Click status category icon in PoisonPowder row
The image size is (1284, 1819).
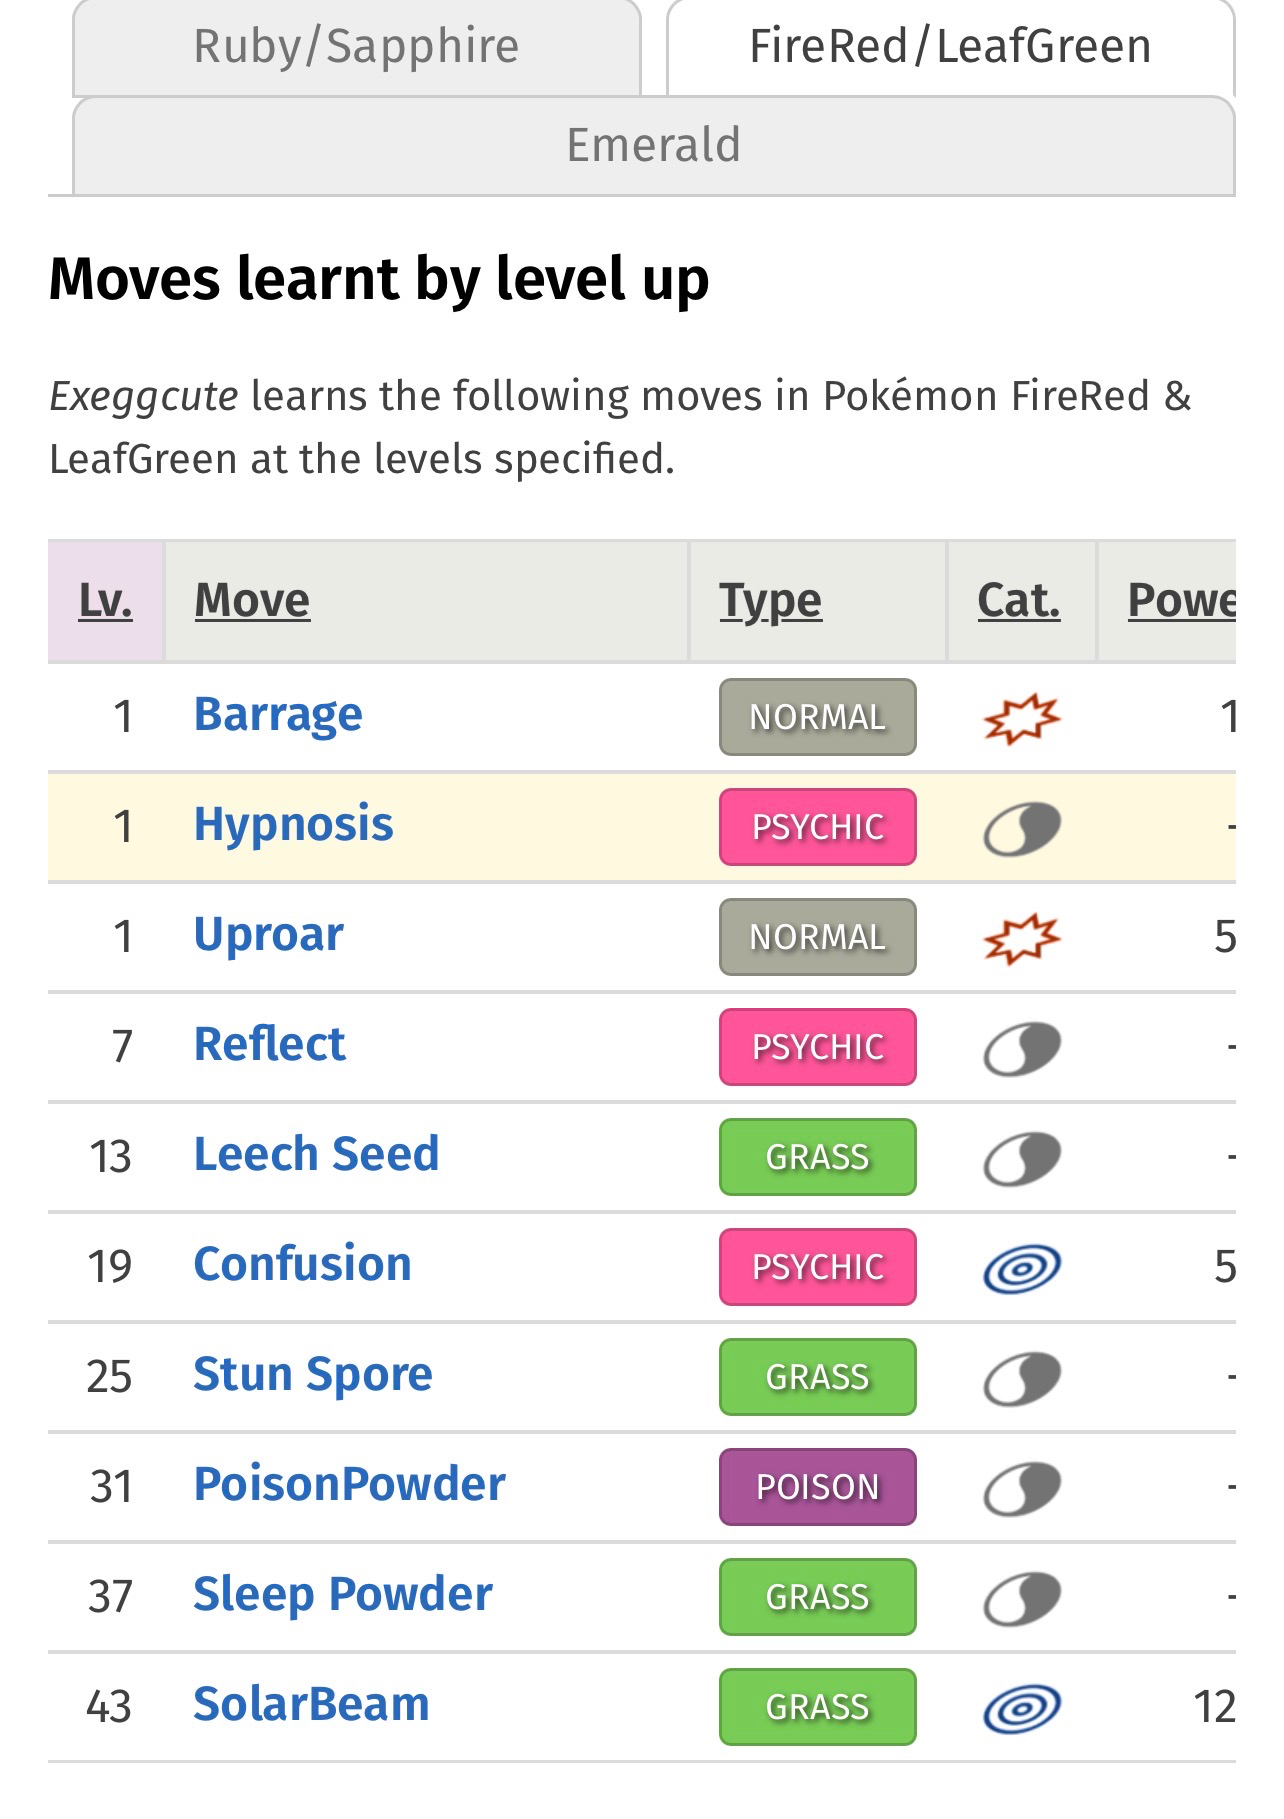pos(1021,1488)
